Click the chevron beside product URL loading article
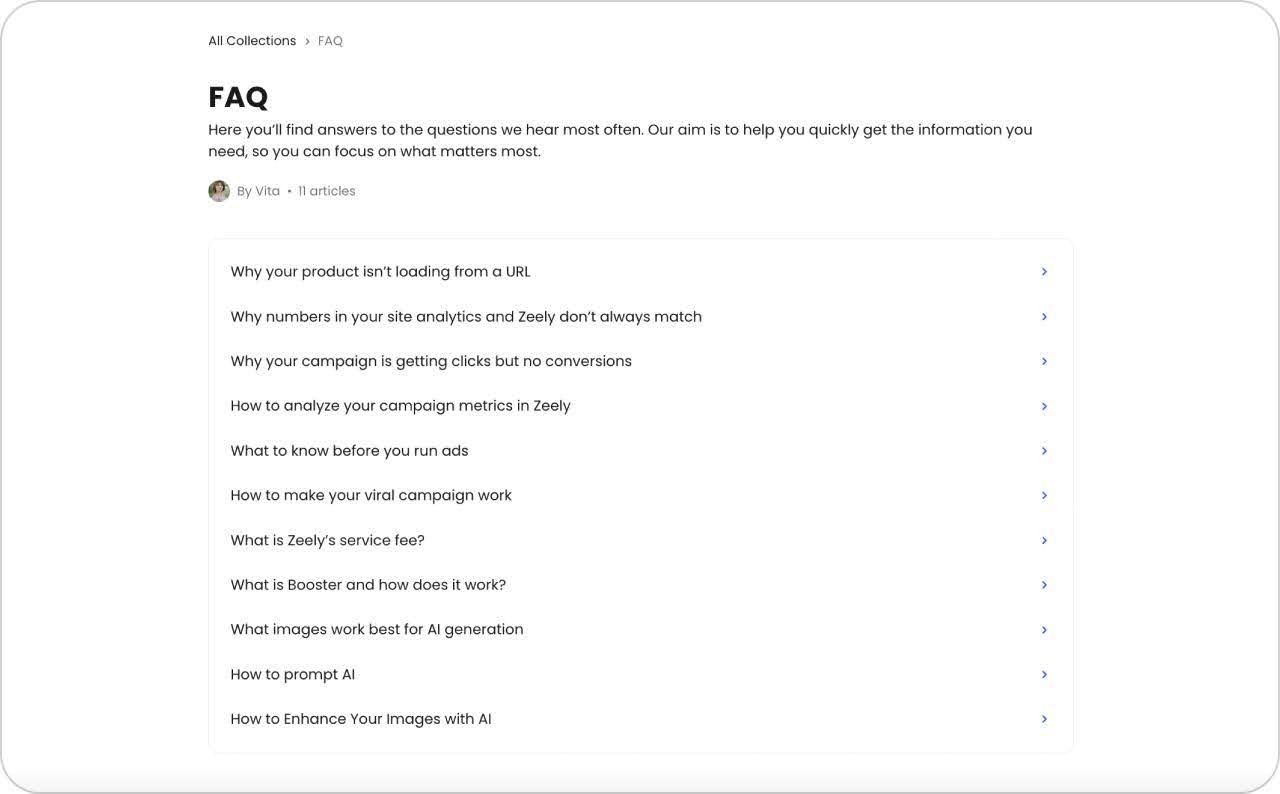 point(1044,272)
